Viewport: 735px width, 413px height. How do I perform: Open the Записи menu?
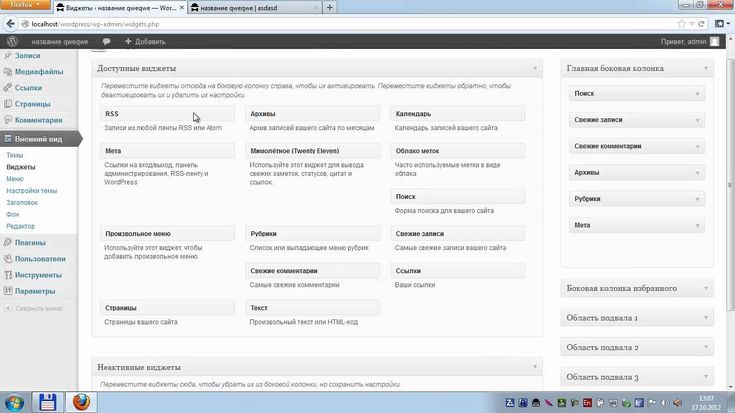coord(27,55)
